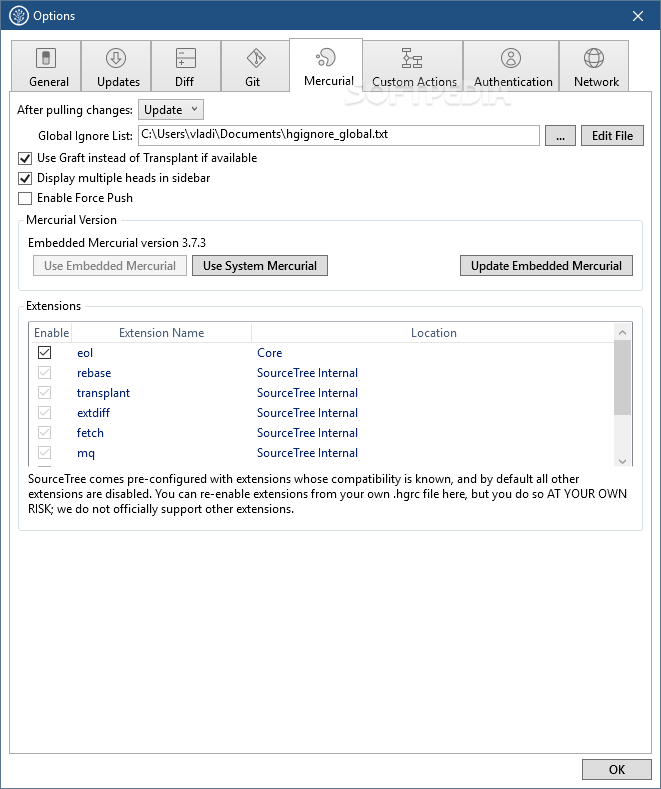Toggle the extdiff extension checkbox
Screen dimensions: 661x789
coord(44,413)
